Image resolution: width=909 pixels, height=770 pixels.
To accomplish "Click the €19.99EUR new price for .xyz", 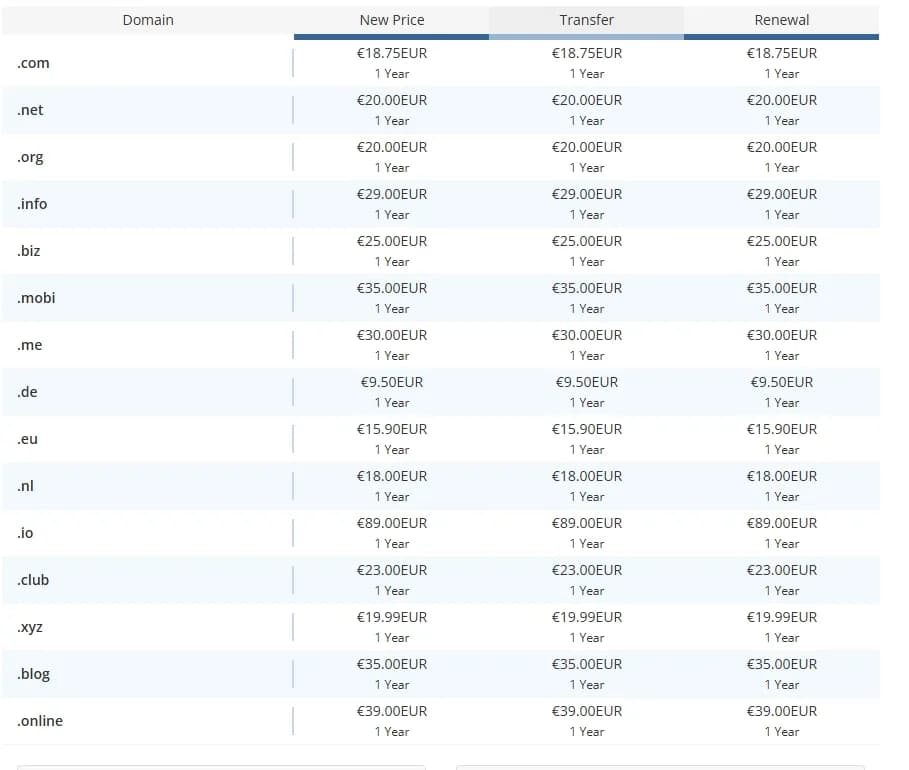I will [392, 617].
